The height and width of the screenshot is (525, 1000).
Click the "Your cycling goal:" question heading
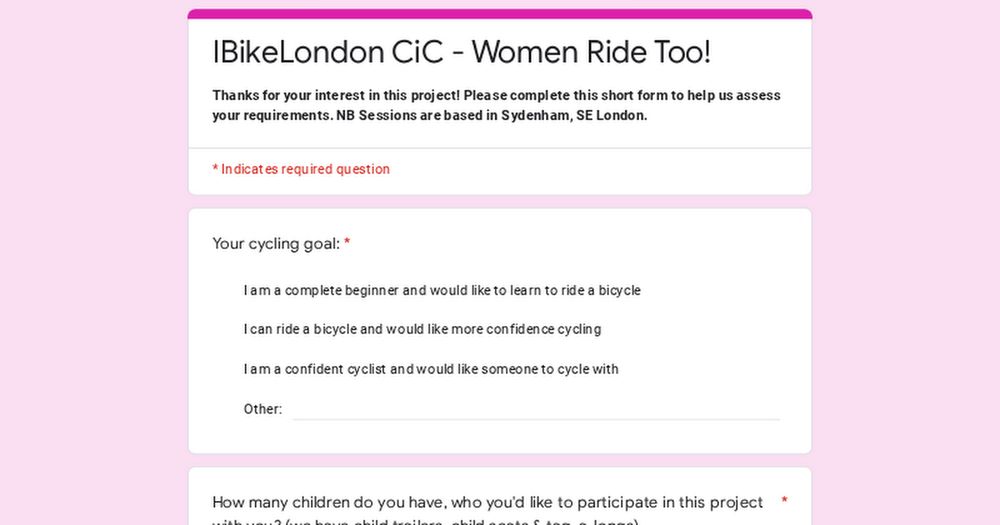coord(276,244)
